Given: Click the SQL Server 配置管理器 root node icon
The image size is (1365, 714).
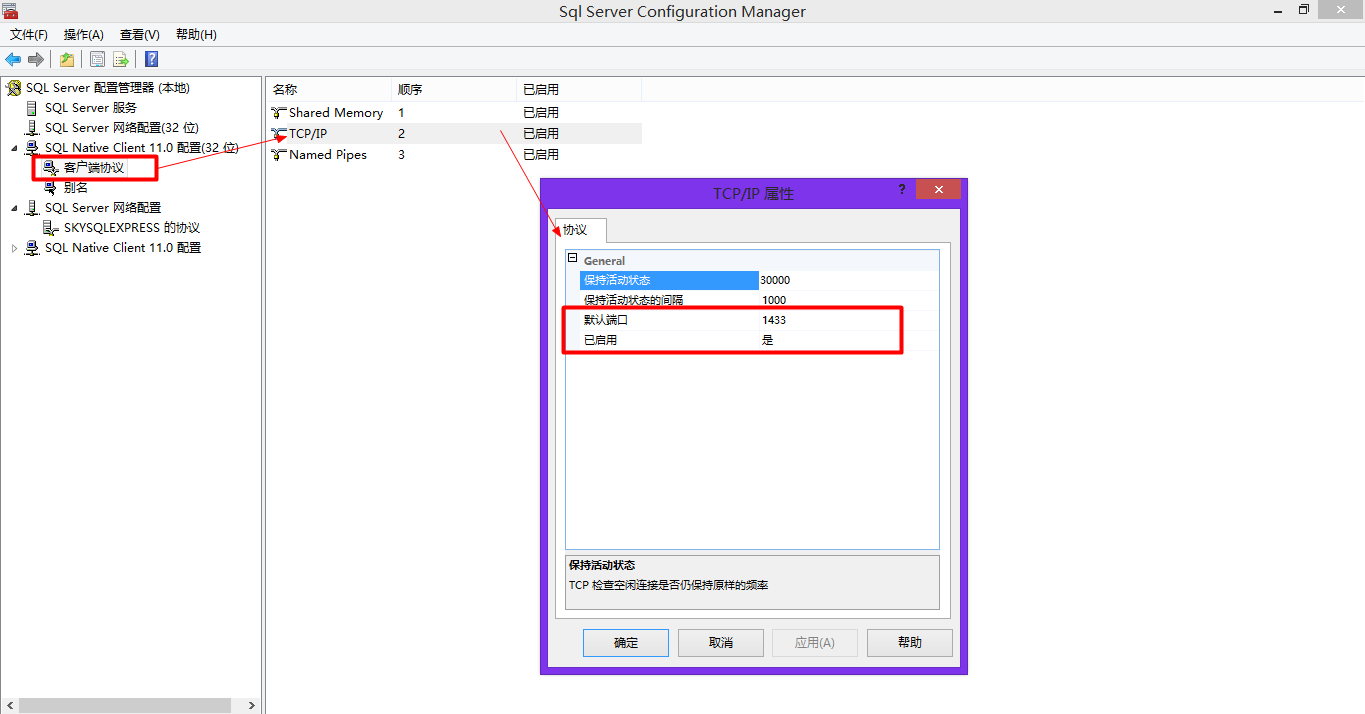Looking at the screenshot, I should click(14, 88).
